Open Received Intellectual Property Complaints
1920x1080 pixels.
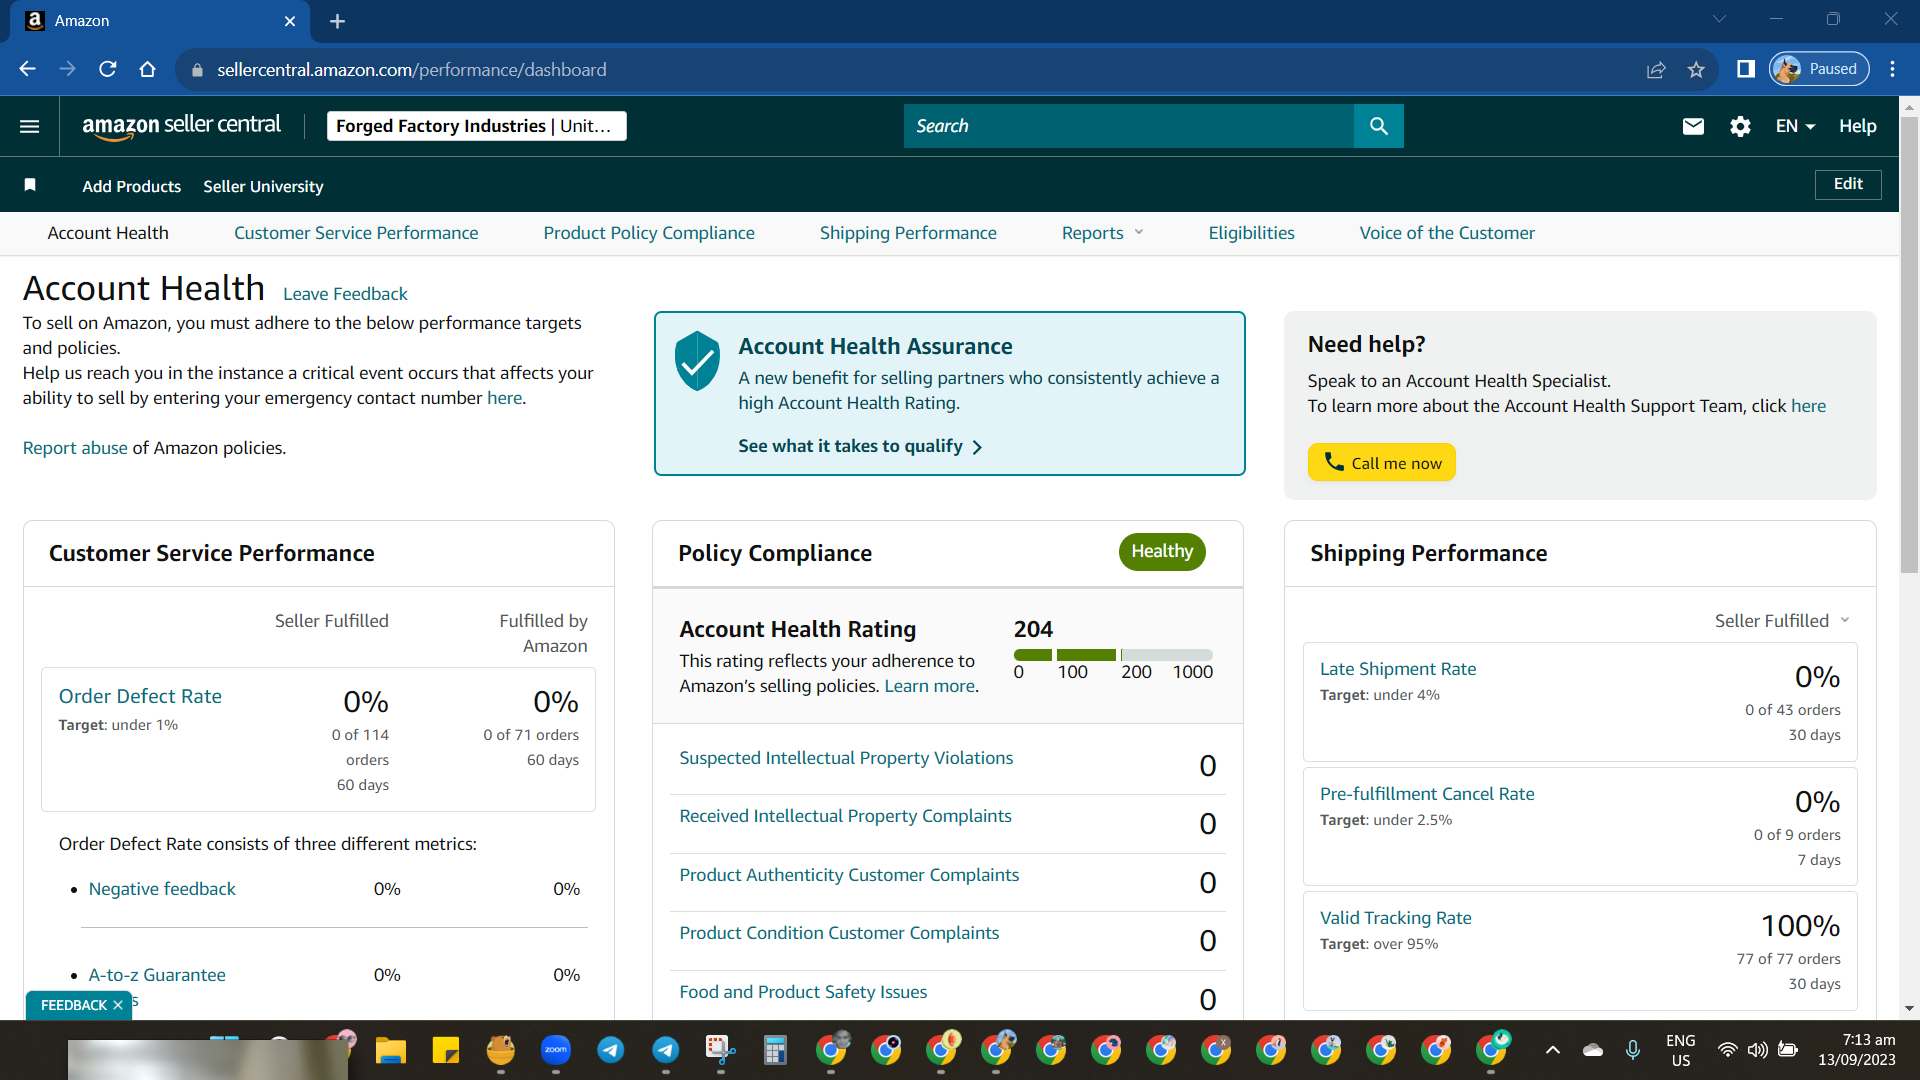845,816
